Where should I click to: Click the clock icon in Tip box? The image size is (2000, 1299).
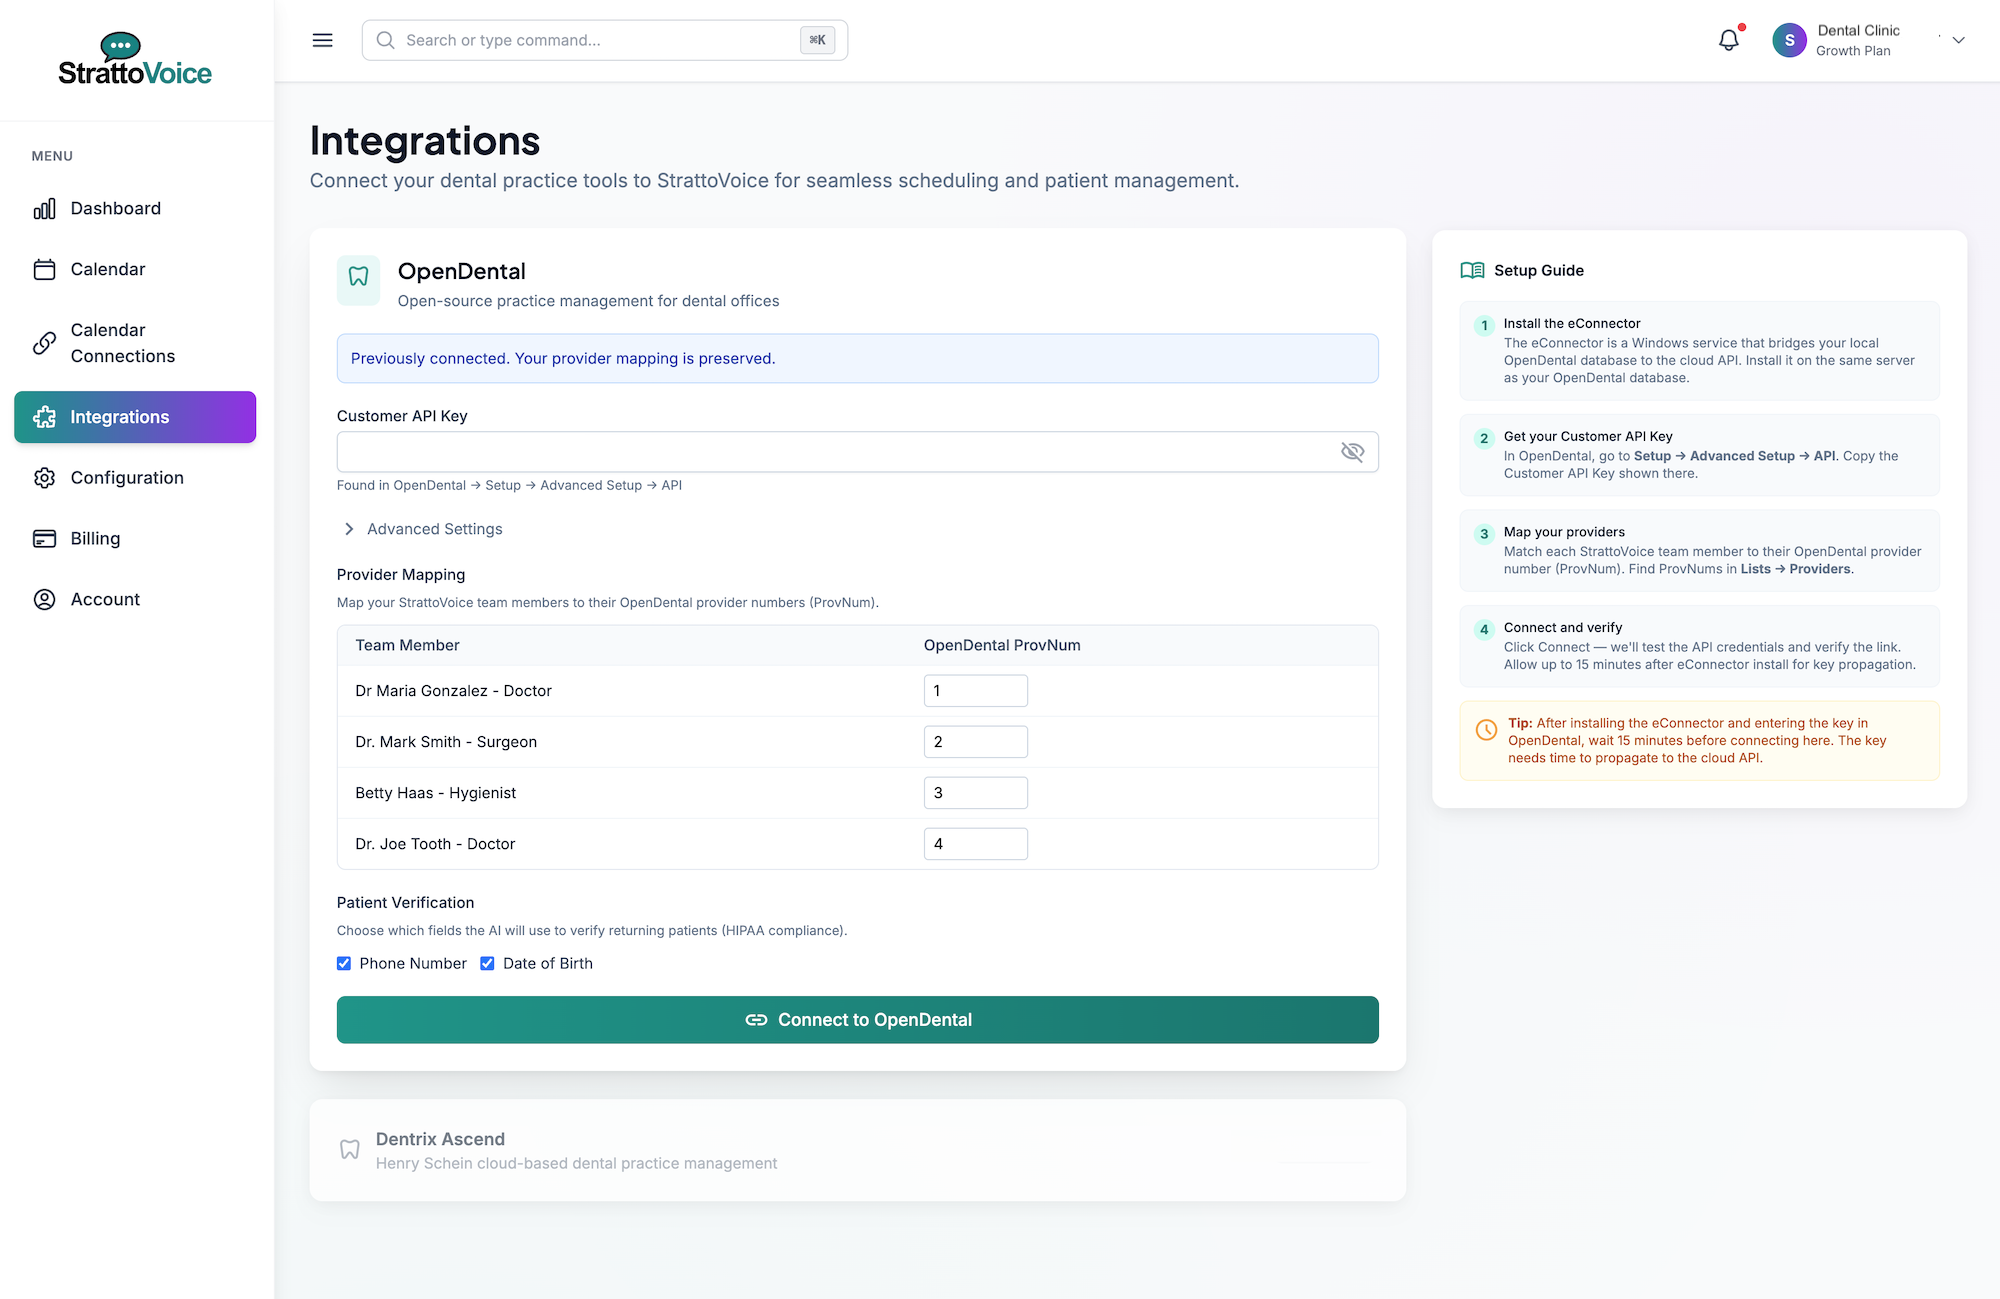pyautogui.click(x=1487, y=730)
